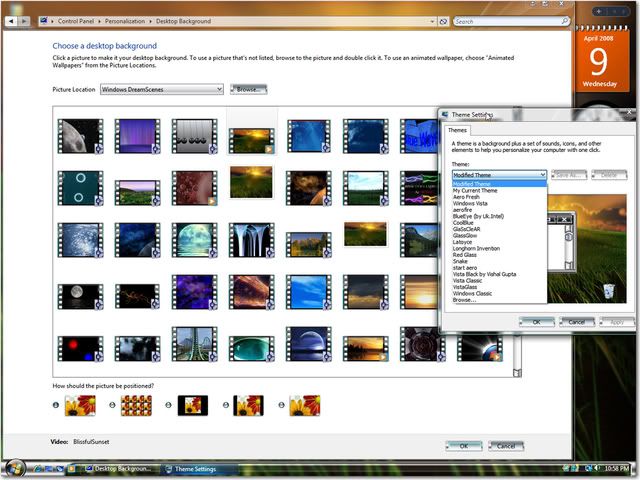Select the blue underwater light rays thumbnail

[x=309, y=136]
